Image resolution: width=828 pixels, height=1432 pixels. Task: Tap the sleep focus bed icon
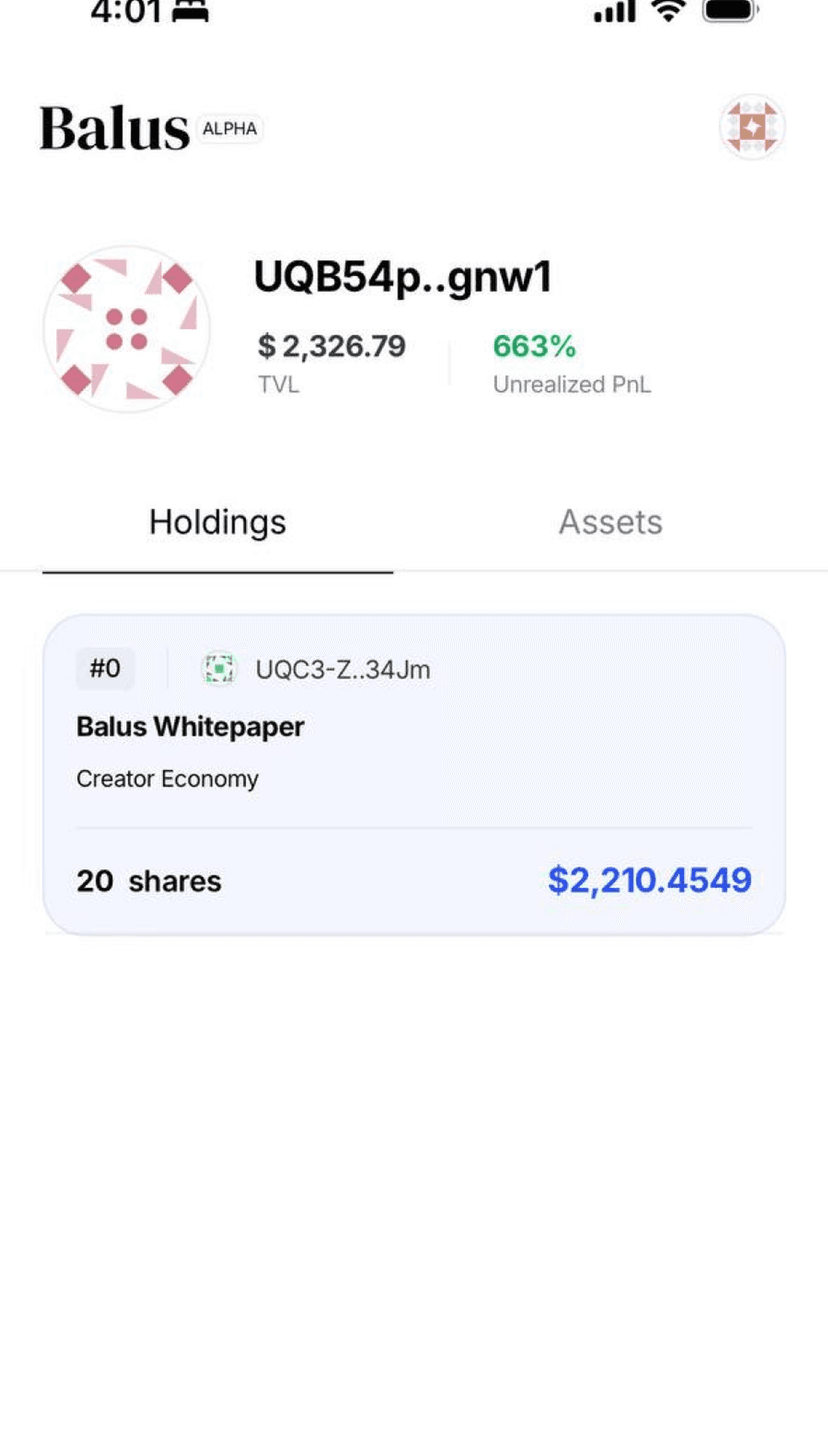(190, 12)
